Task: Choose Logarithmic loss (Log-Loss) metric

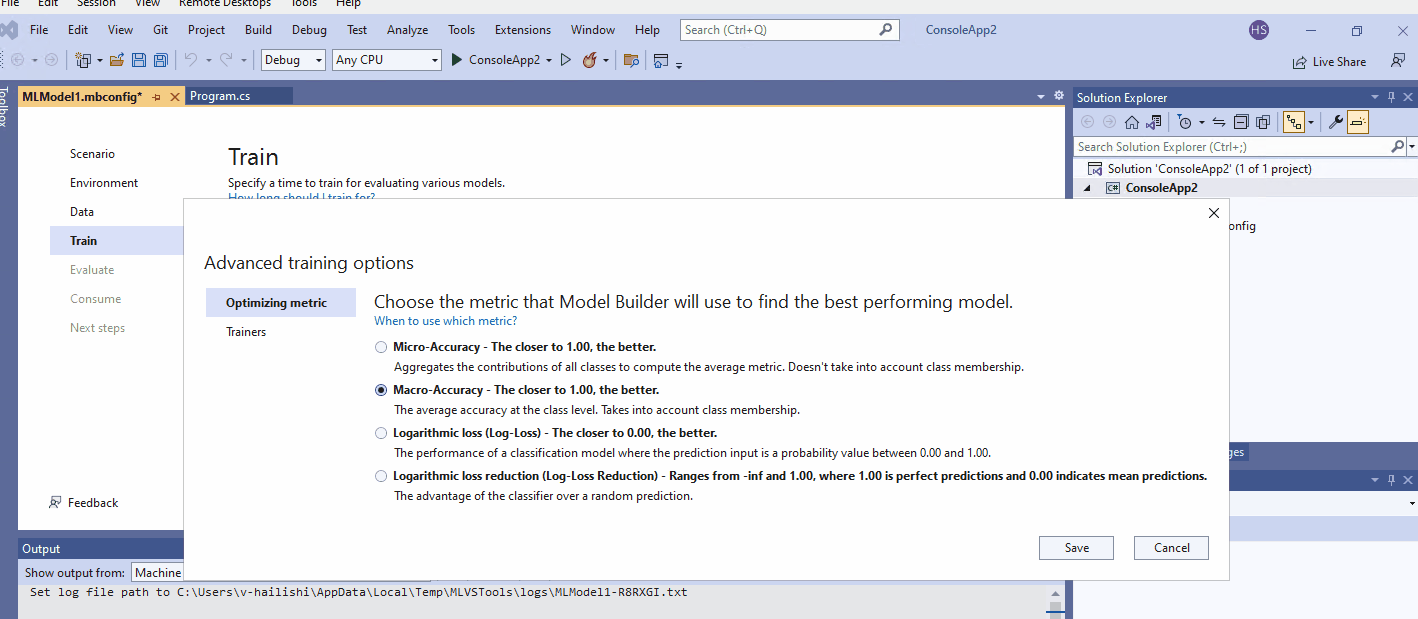Action: click(x=381, y=432)
